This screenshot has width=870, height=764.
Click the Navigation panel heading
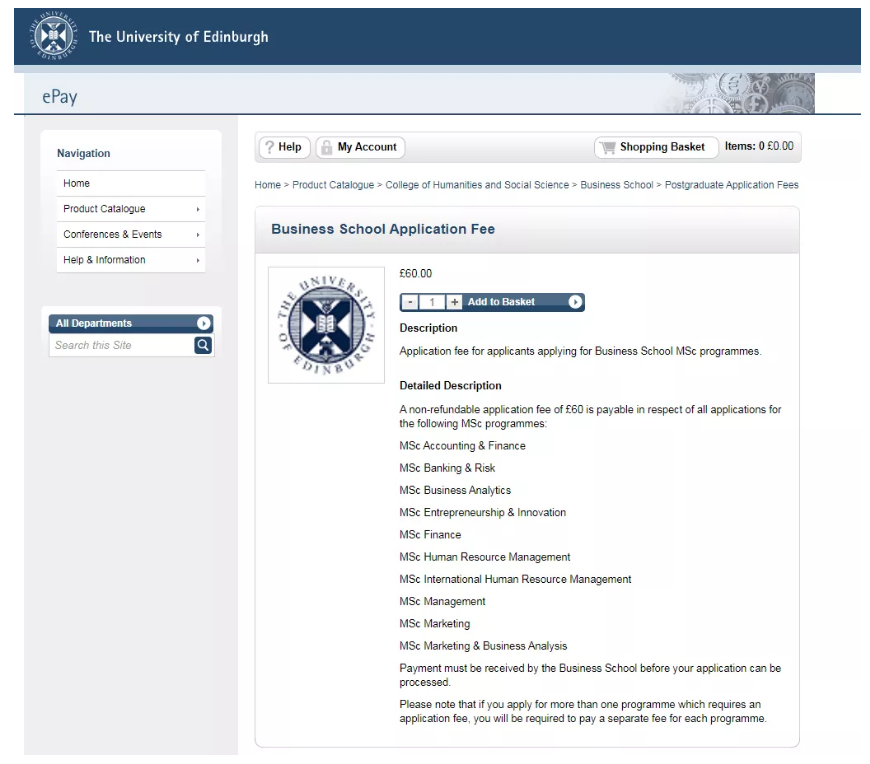coord(83,153)
